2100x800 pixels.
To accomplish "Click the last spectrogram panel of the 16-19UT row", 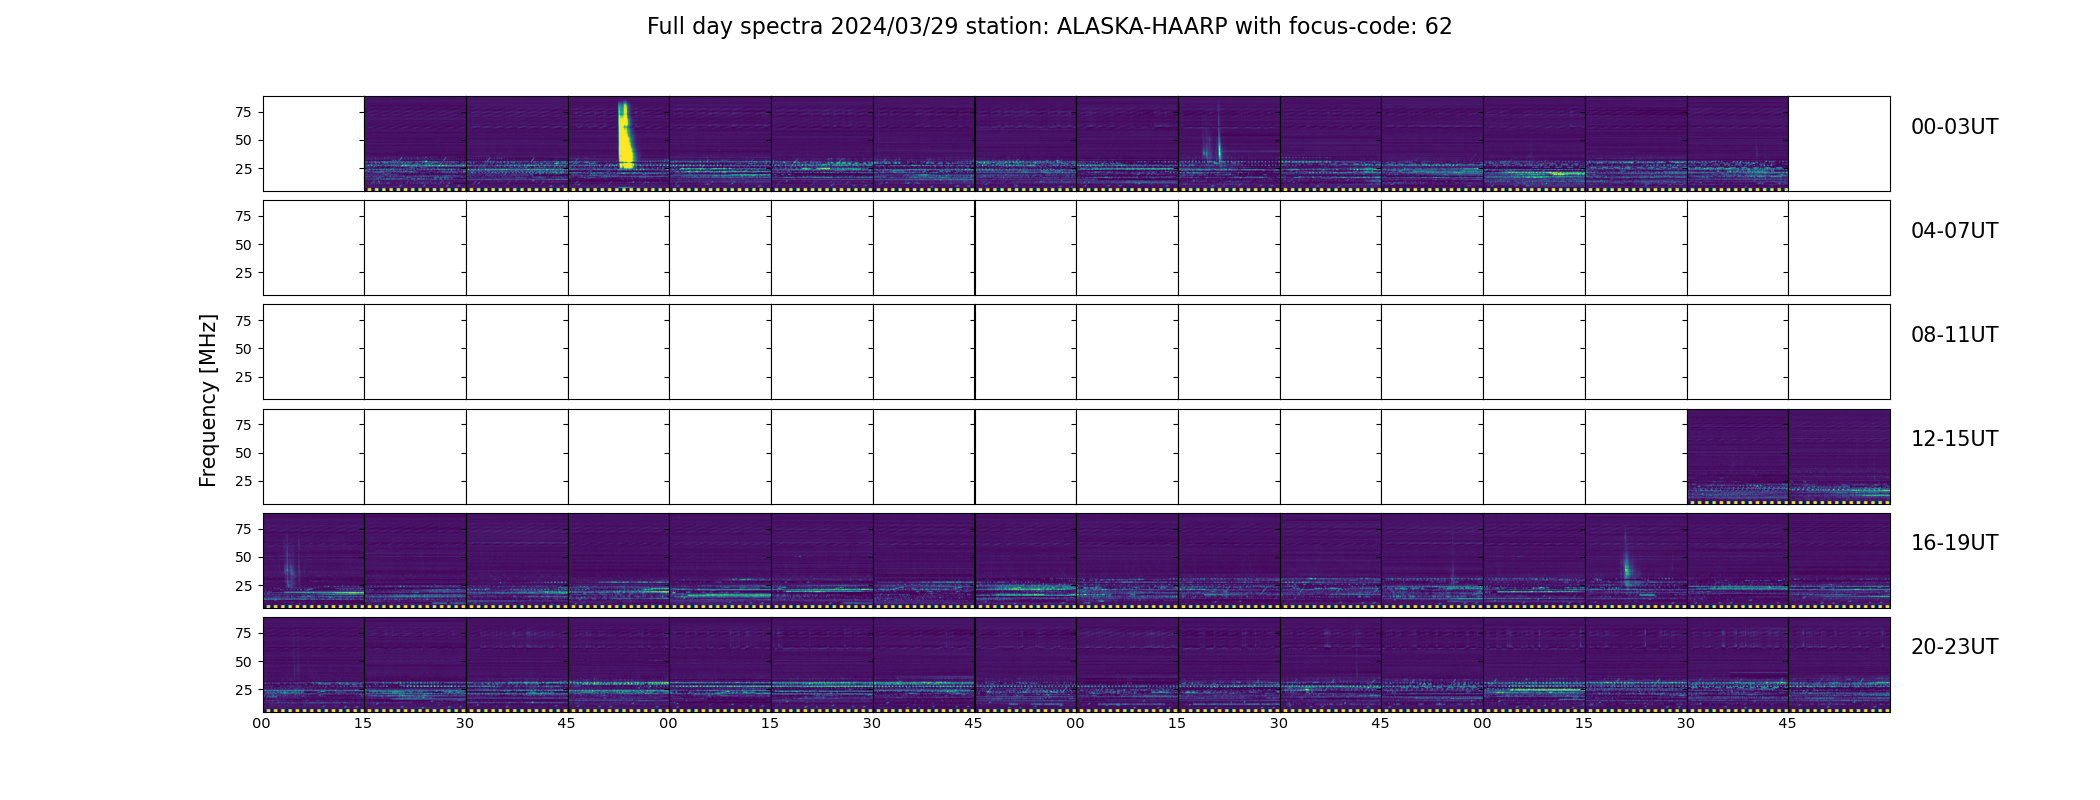I will coord(1839,561).
